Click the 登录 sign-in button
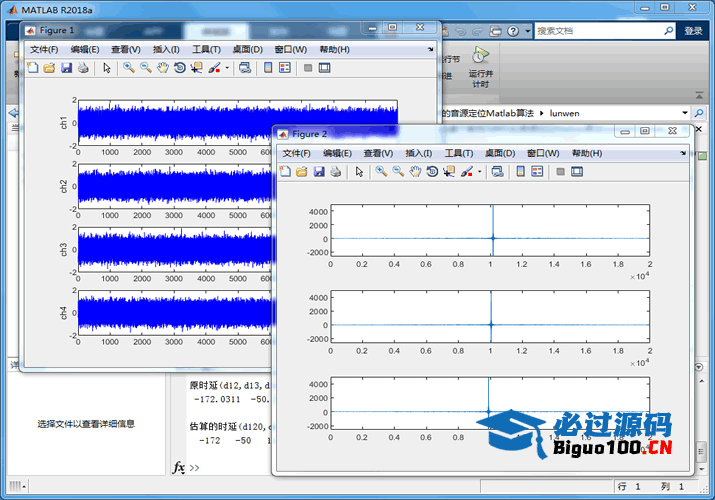The height and width of the screenshot is (500, 715). click(693, 31)
